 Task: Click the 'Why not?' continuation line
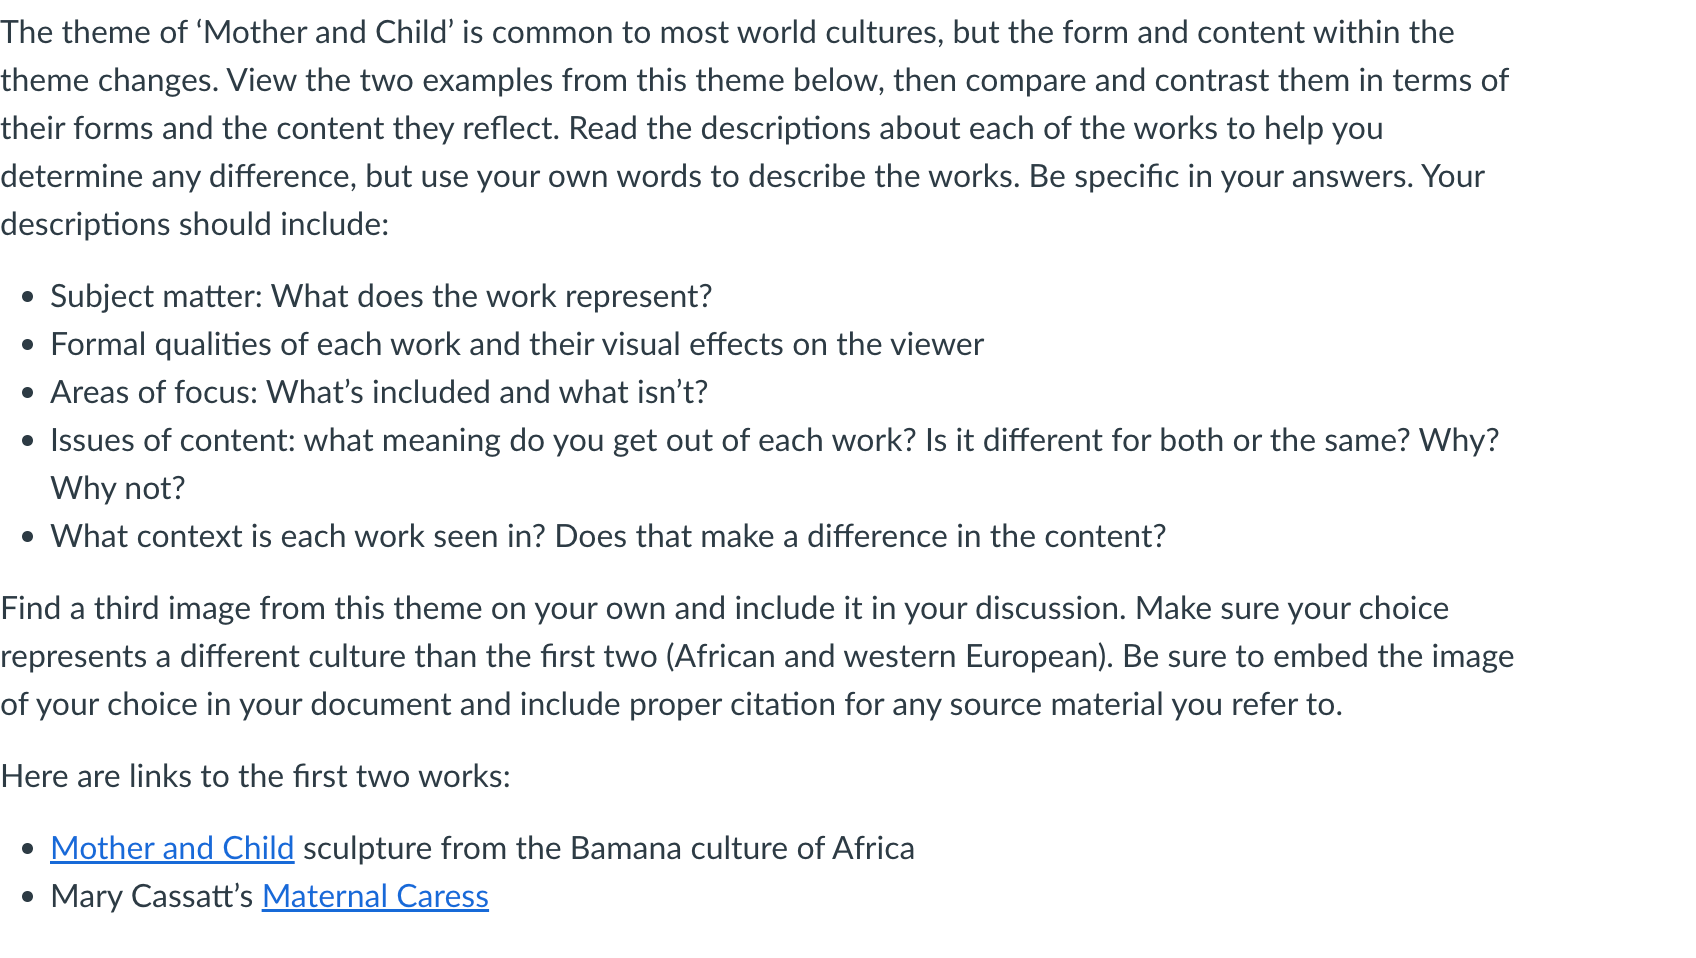(x=118, y=488)
